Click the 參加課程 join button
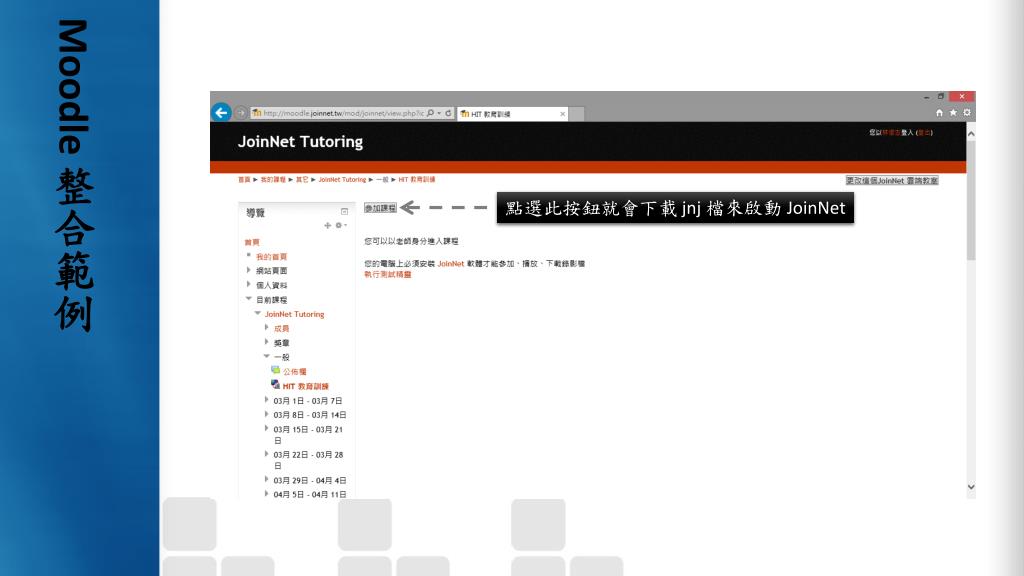This screenshot has width=1024, height=576. pos(380,208)
